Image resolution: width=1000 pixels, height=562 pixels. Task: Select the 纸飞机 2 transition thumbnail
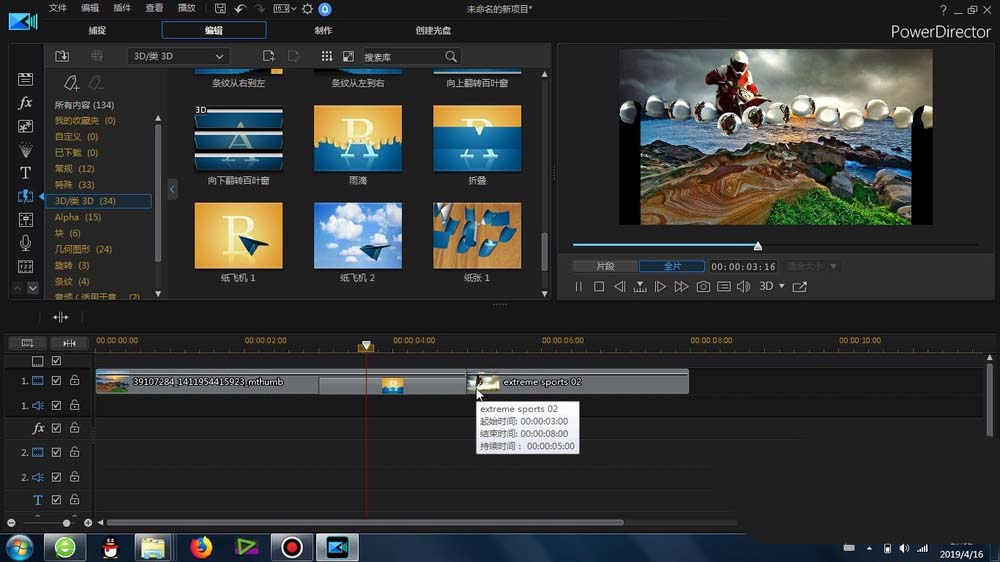[x=358, y=236]
